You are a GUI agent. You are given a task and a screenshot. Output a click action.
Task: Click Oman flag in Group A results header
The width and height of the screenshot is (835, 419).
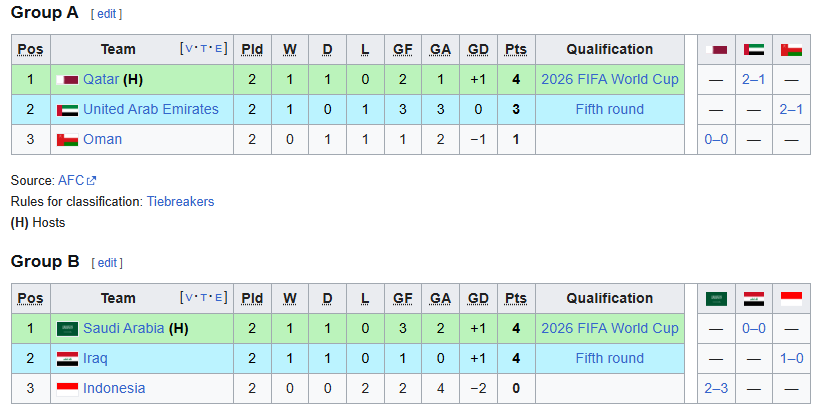coord(791,49)
